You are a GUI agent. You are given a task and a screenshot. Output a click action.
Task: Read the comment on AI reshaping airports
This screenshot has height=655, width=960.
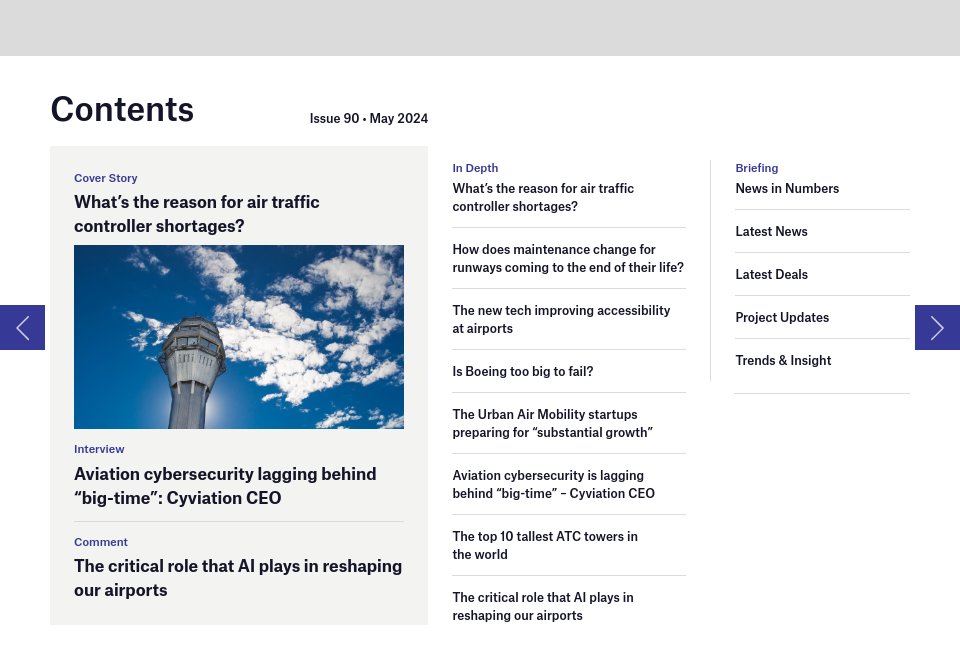(x=237, y=577)
